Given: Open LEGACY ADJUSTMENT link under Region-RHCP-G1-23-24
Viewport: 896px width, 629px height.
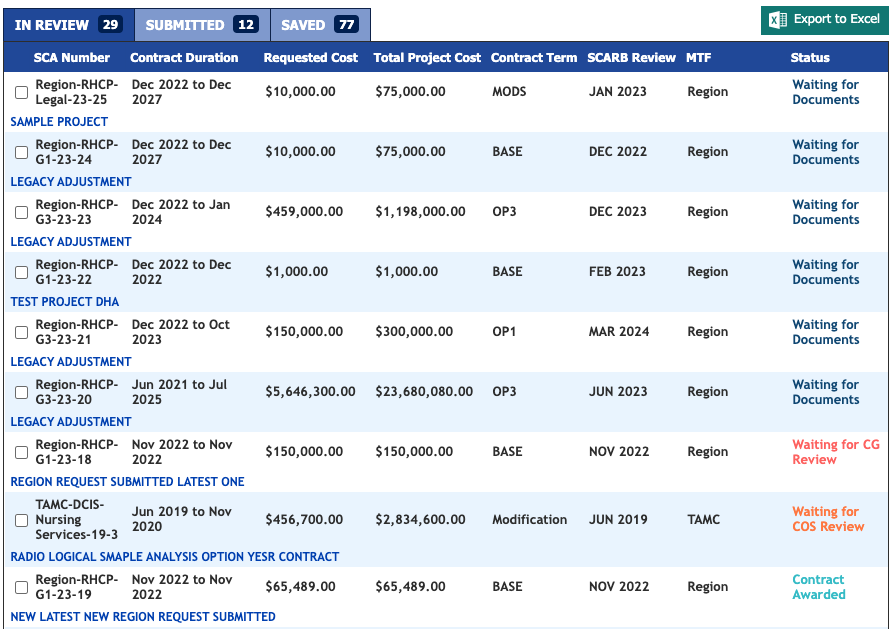Looking at the screenshot, I should [x=71, y=182].
